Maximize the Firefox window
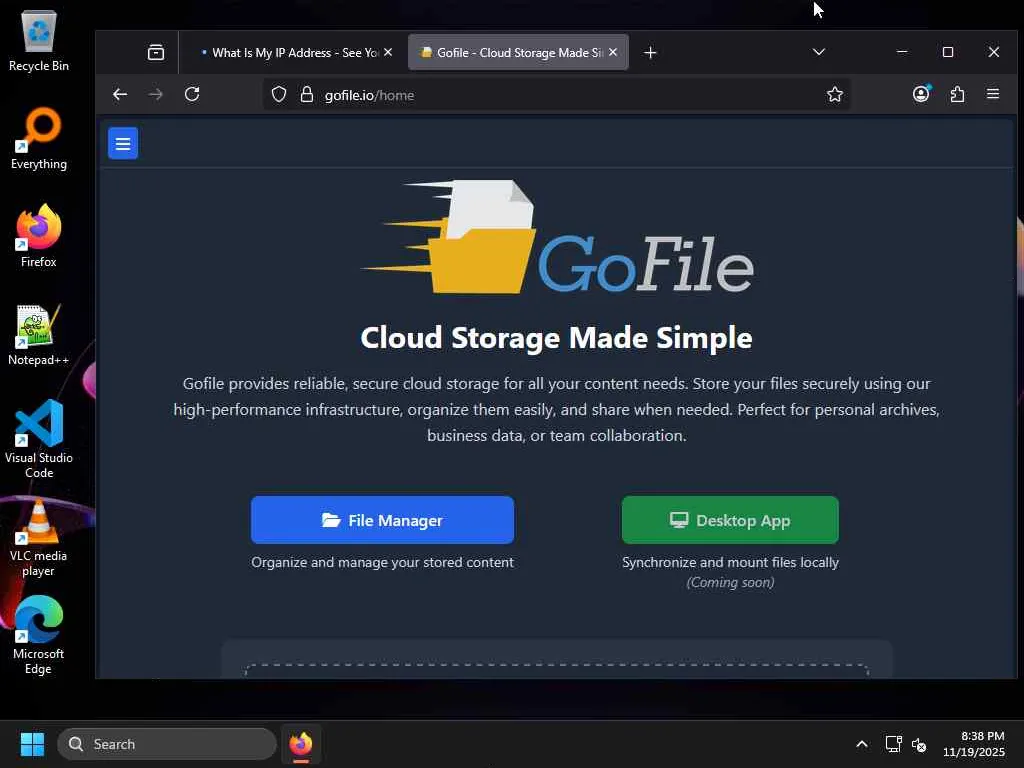The image size is (1024, 768). tap(948, 52)
